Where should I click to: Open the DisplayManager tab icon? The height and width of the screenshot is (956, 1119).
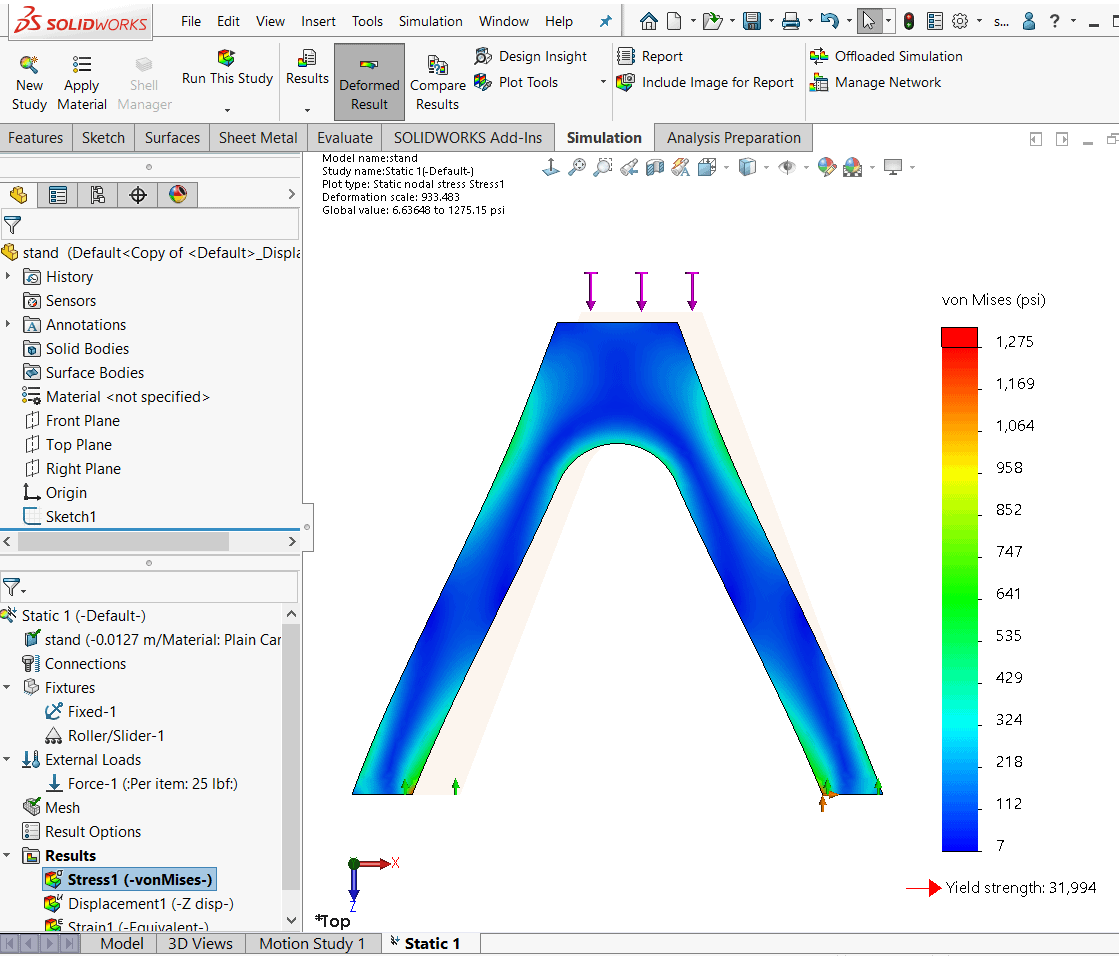(178, 195)
